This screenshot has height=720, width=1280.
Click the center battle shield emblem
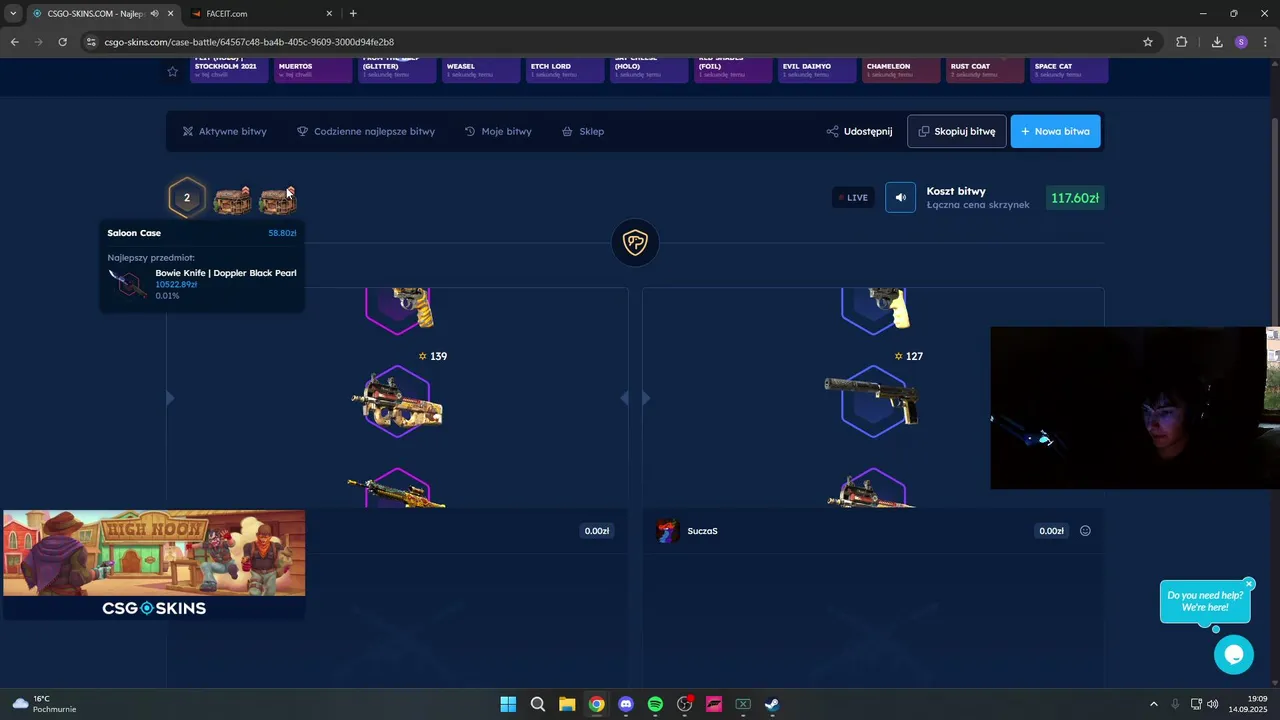635,242
